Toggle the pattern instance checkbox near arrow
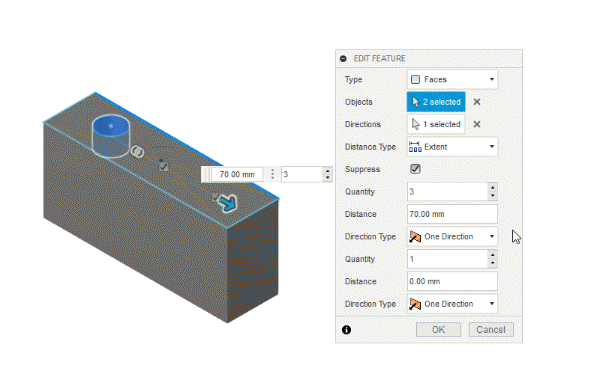This screenshot has height=374, width=600. tap(215, 197)
